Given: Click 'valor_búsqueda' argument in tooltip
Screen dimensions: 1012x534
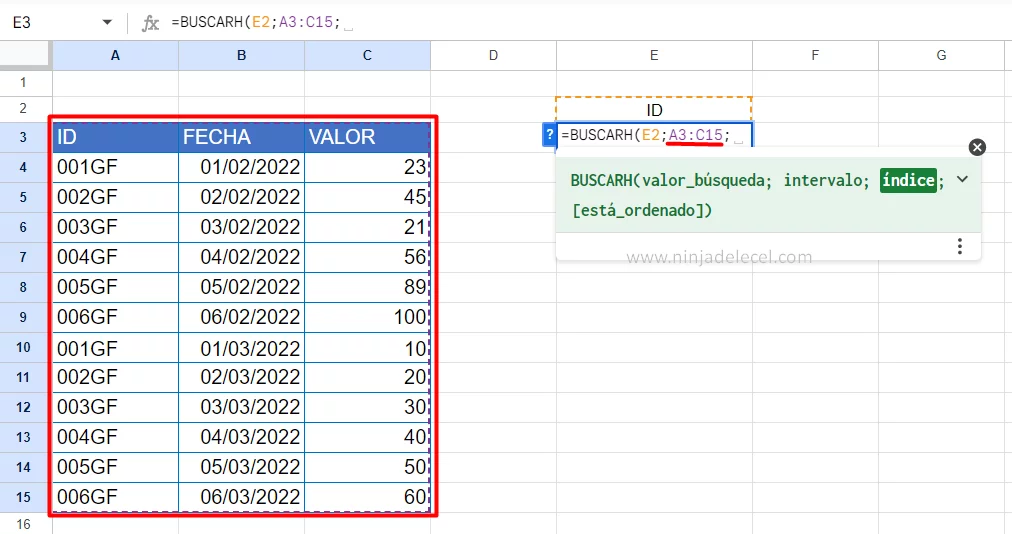Looking at the screenshot, I should click(x=704, y=180).
